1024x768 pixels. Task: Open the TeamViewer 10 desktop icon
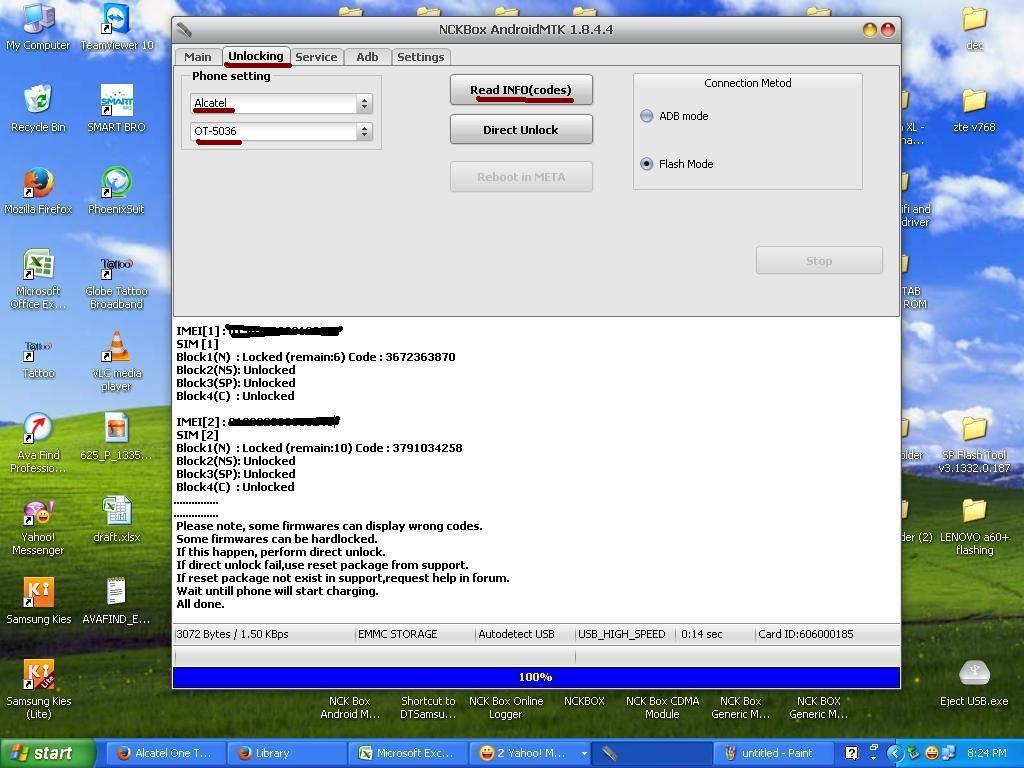[x=116, y=21]
